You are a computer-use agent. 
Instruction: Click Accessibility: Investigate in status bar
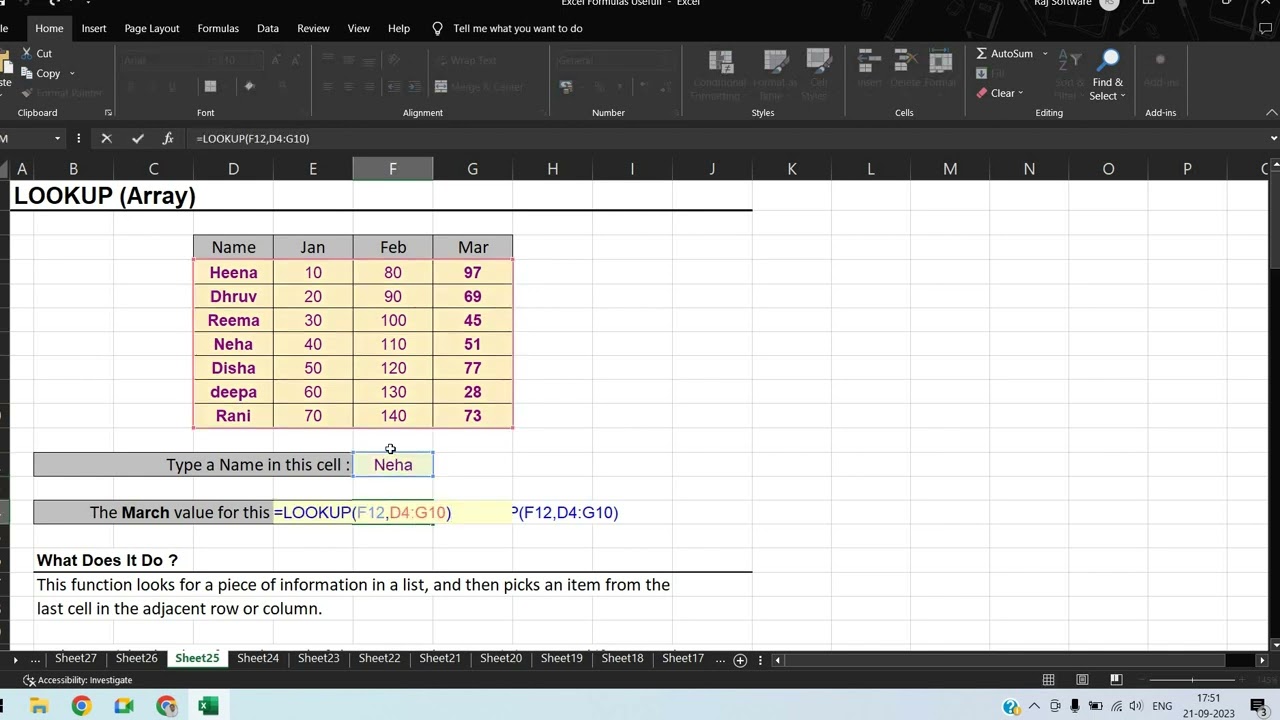click(x=78, y=680)
